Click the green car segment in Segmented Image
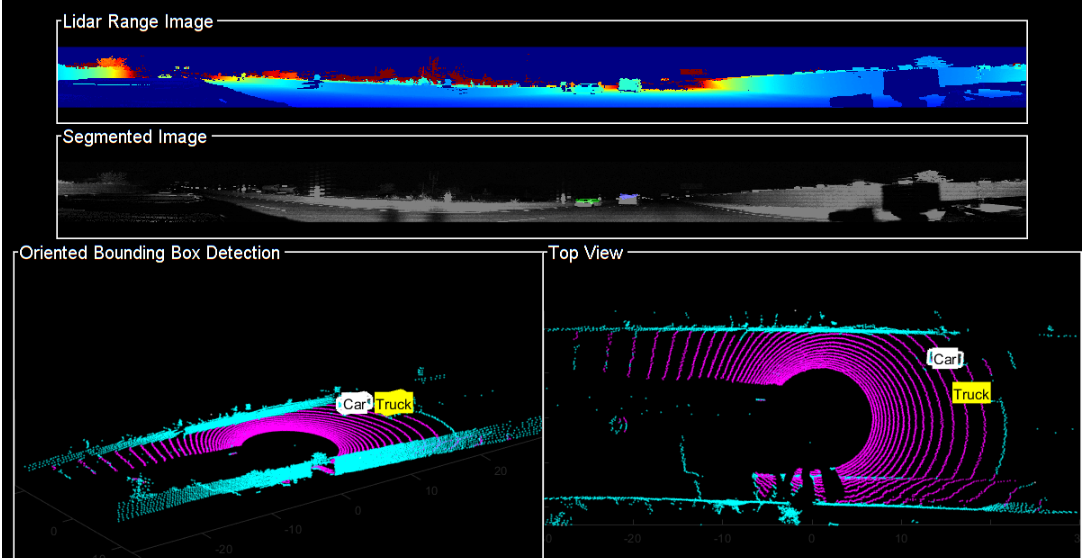1083x558 pixels. tap(587, 202)
